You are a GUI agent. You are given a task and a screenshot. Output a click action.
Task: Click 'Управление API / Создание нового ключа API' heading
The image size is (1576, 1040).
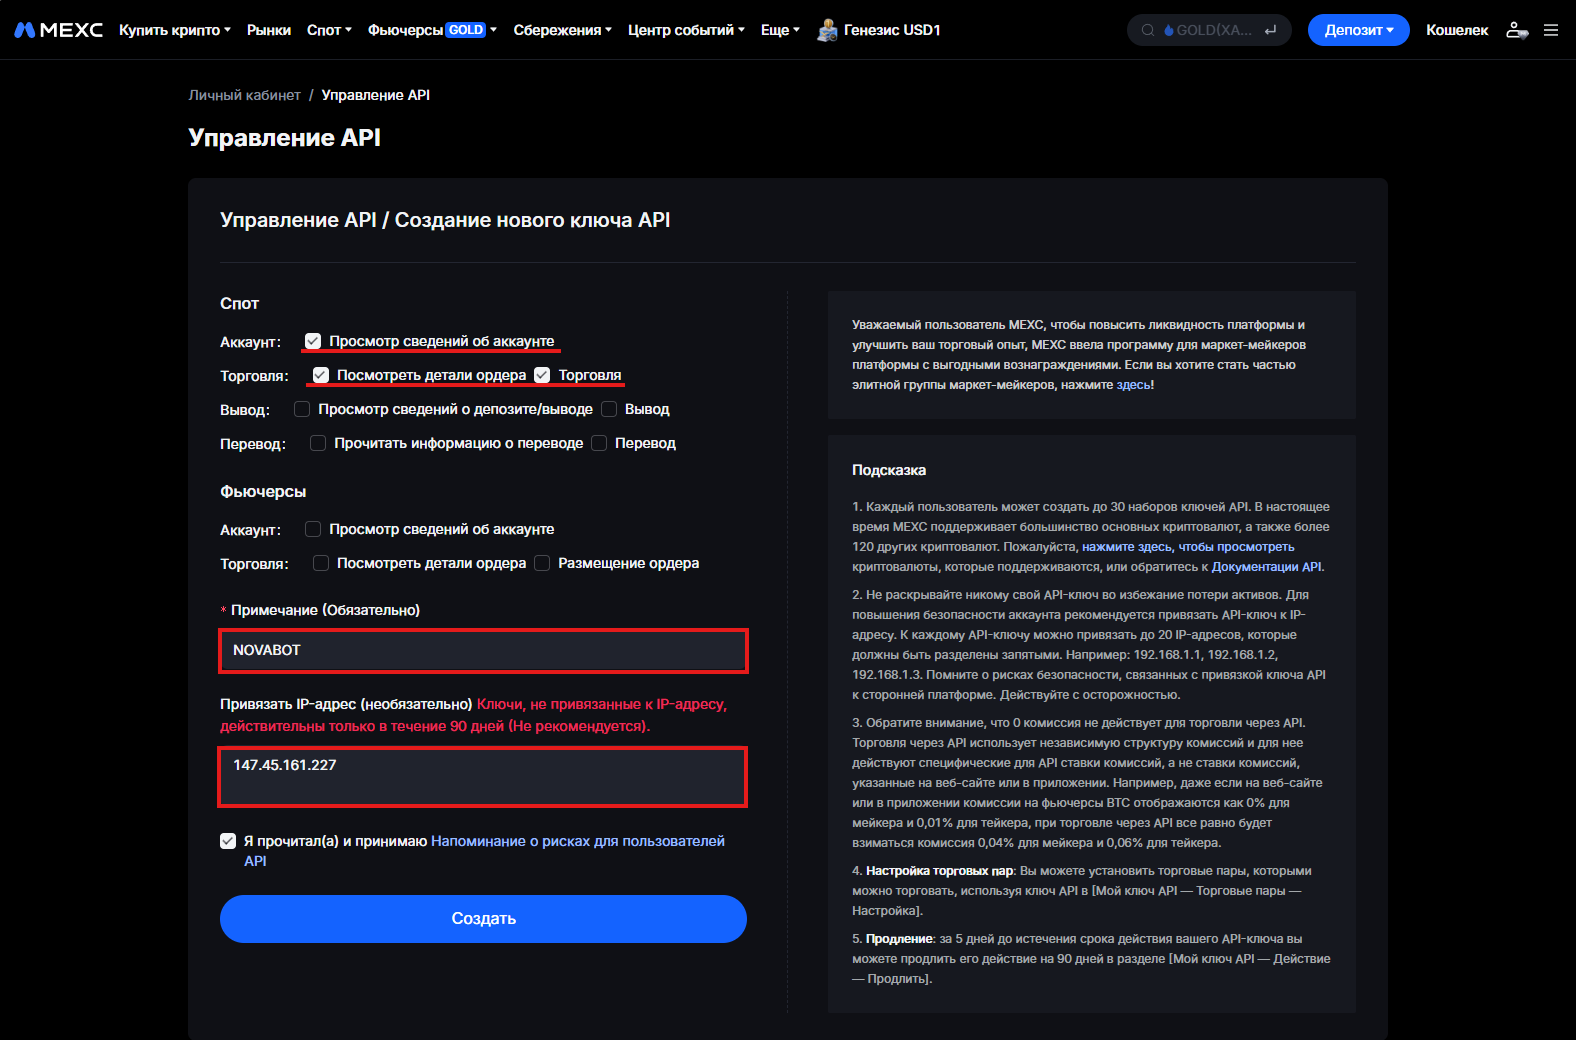coord(445,220)
